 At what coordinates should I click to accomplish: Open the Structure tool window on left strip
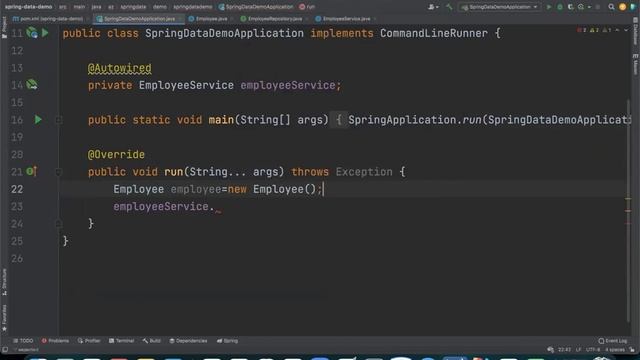tap(4, 282)
